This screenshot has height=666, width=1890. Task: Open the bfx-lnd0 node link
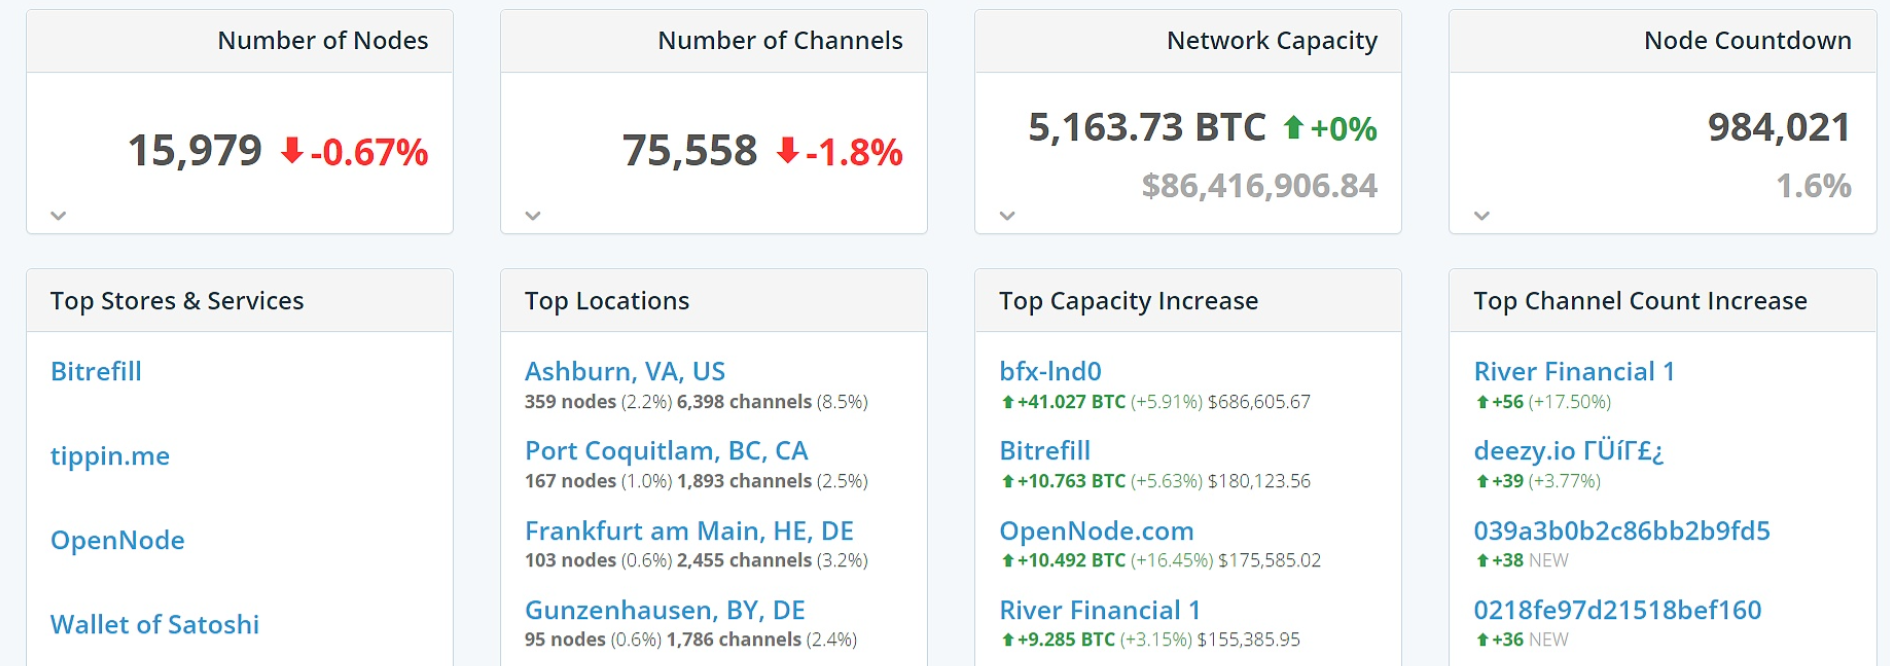1050,371
